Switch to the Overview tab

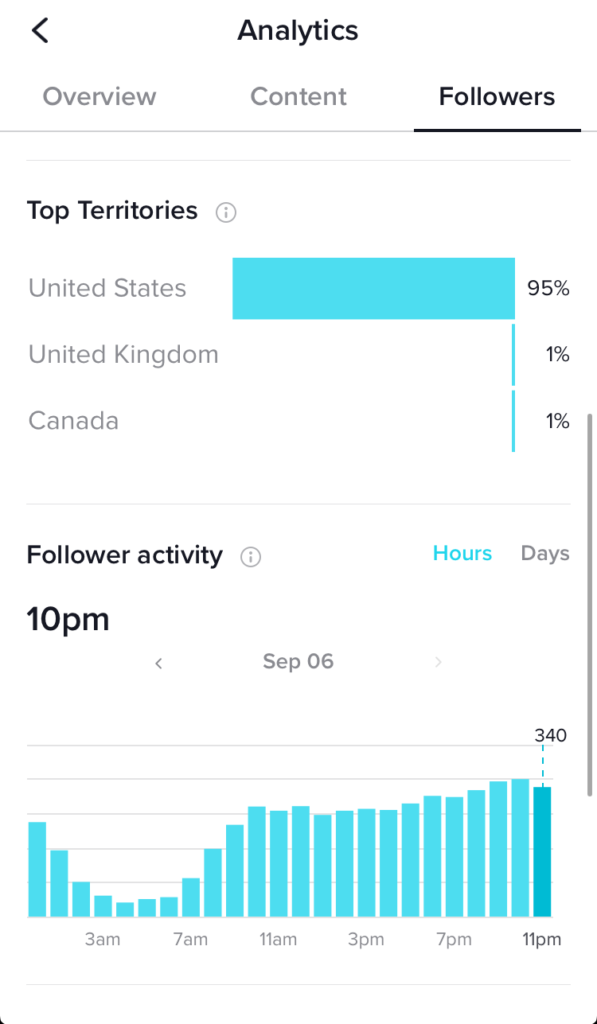pos(99,97)
